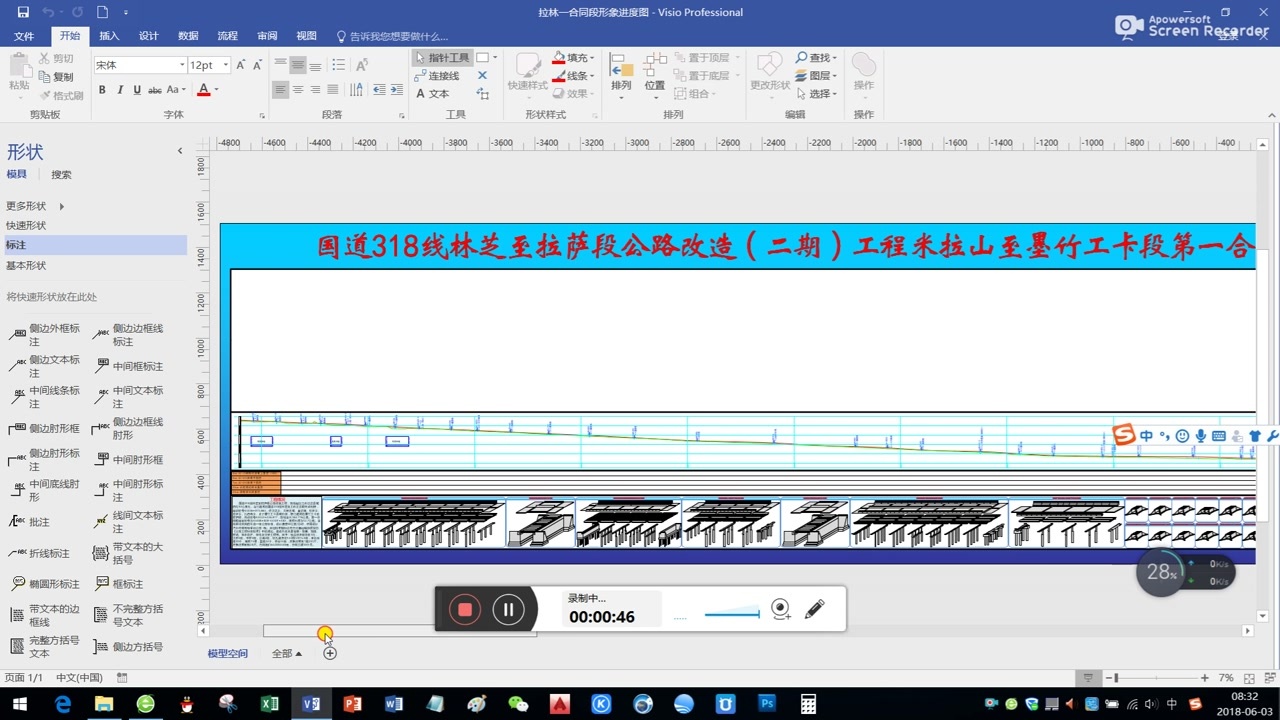
Task: Toggle align text right
Action: point(316,90)
